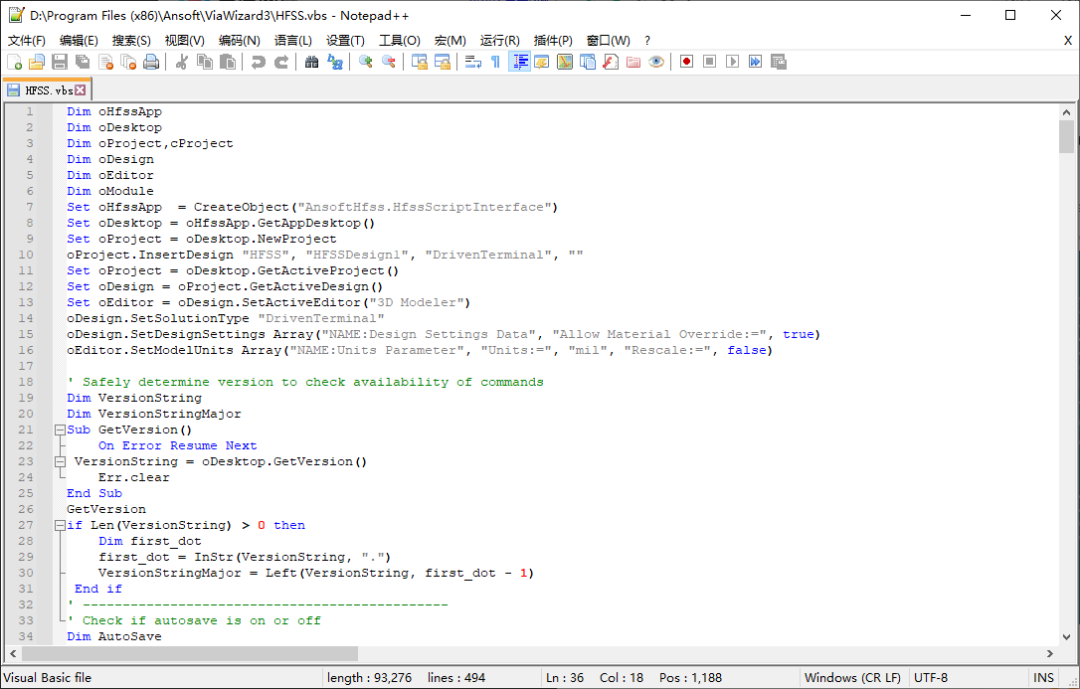Toggle synchronized horizontal scrolling

pyautogui.click(x=442, y=62)
